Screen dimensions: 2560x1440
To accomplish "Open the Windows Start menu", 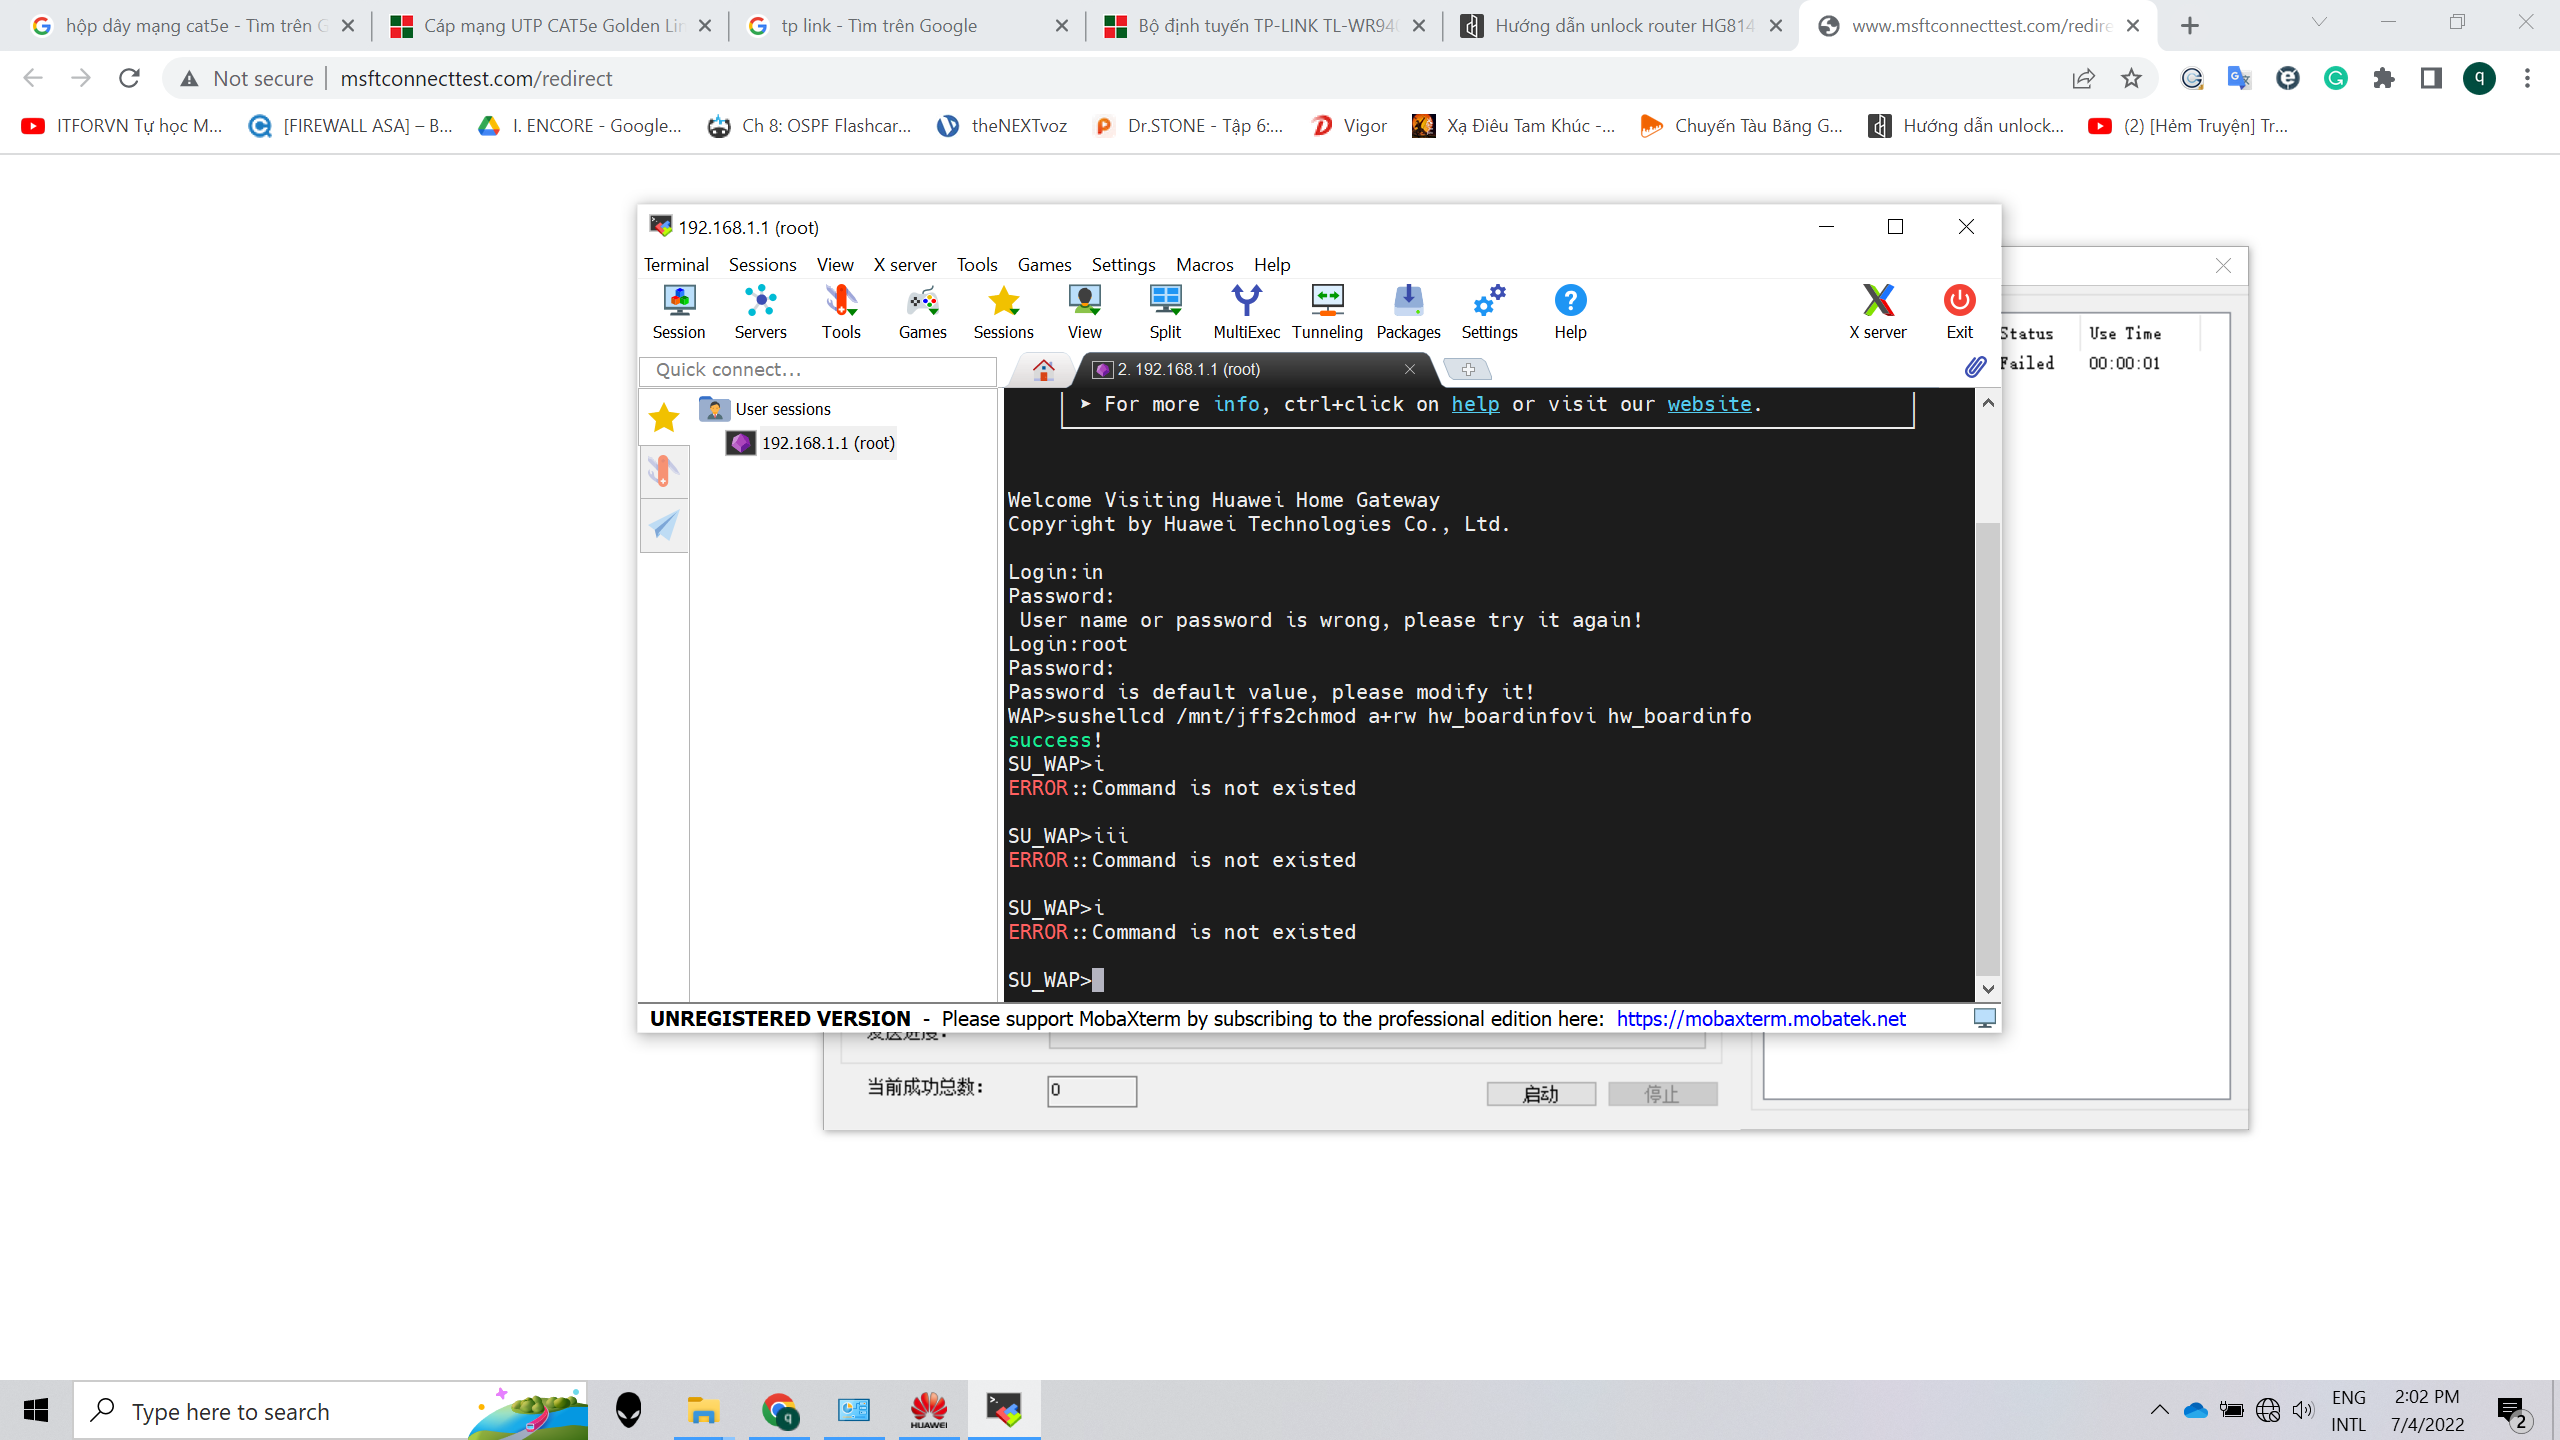I will pyautogui.click(x=36, y=1411).
